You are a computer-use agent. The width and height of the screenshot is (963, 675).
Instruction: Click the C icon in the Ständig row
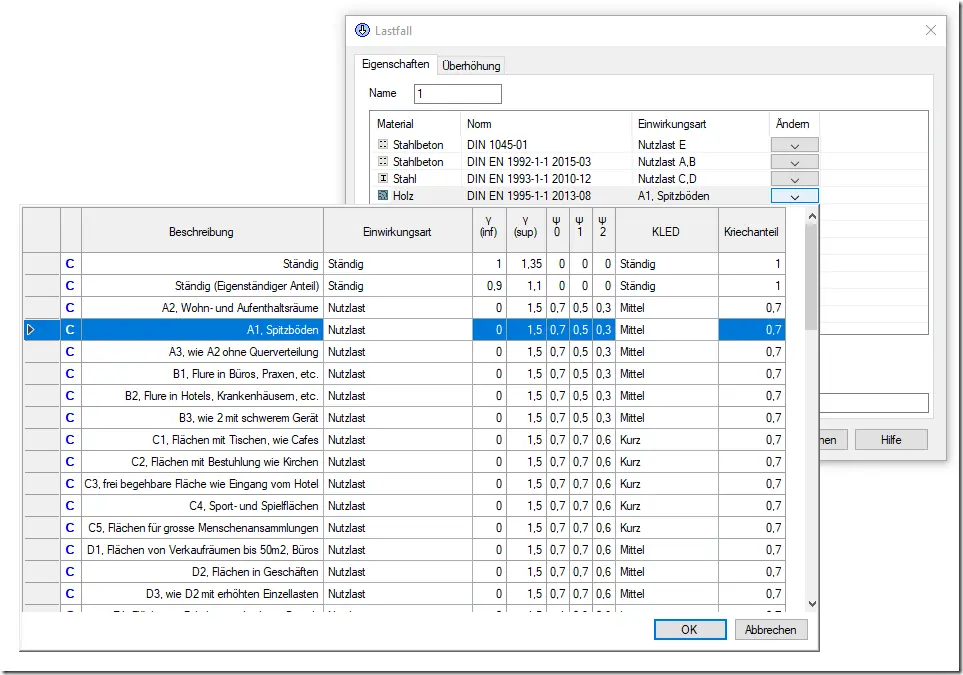pyautogui.click(x=70, y=264)
